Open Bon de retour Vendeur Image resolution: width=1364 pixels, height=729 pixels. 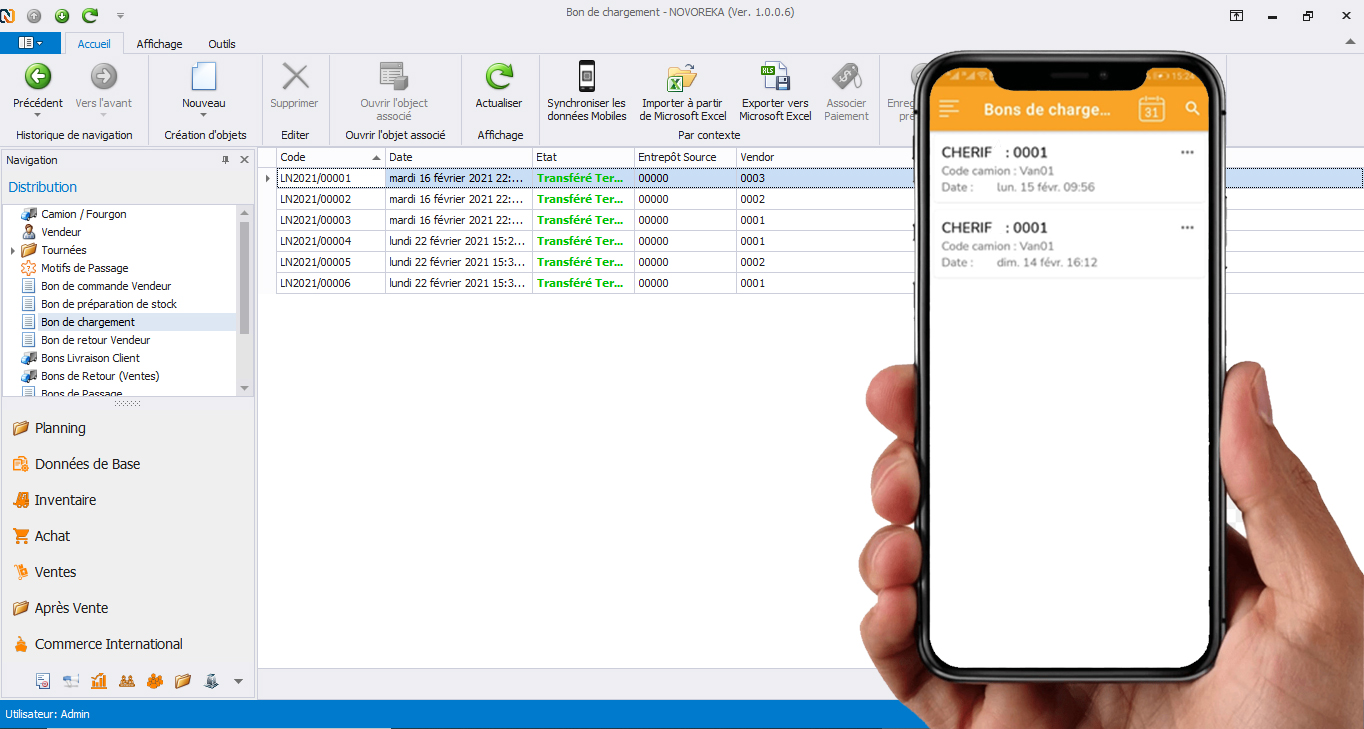coord(95,340)
